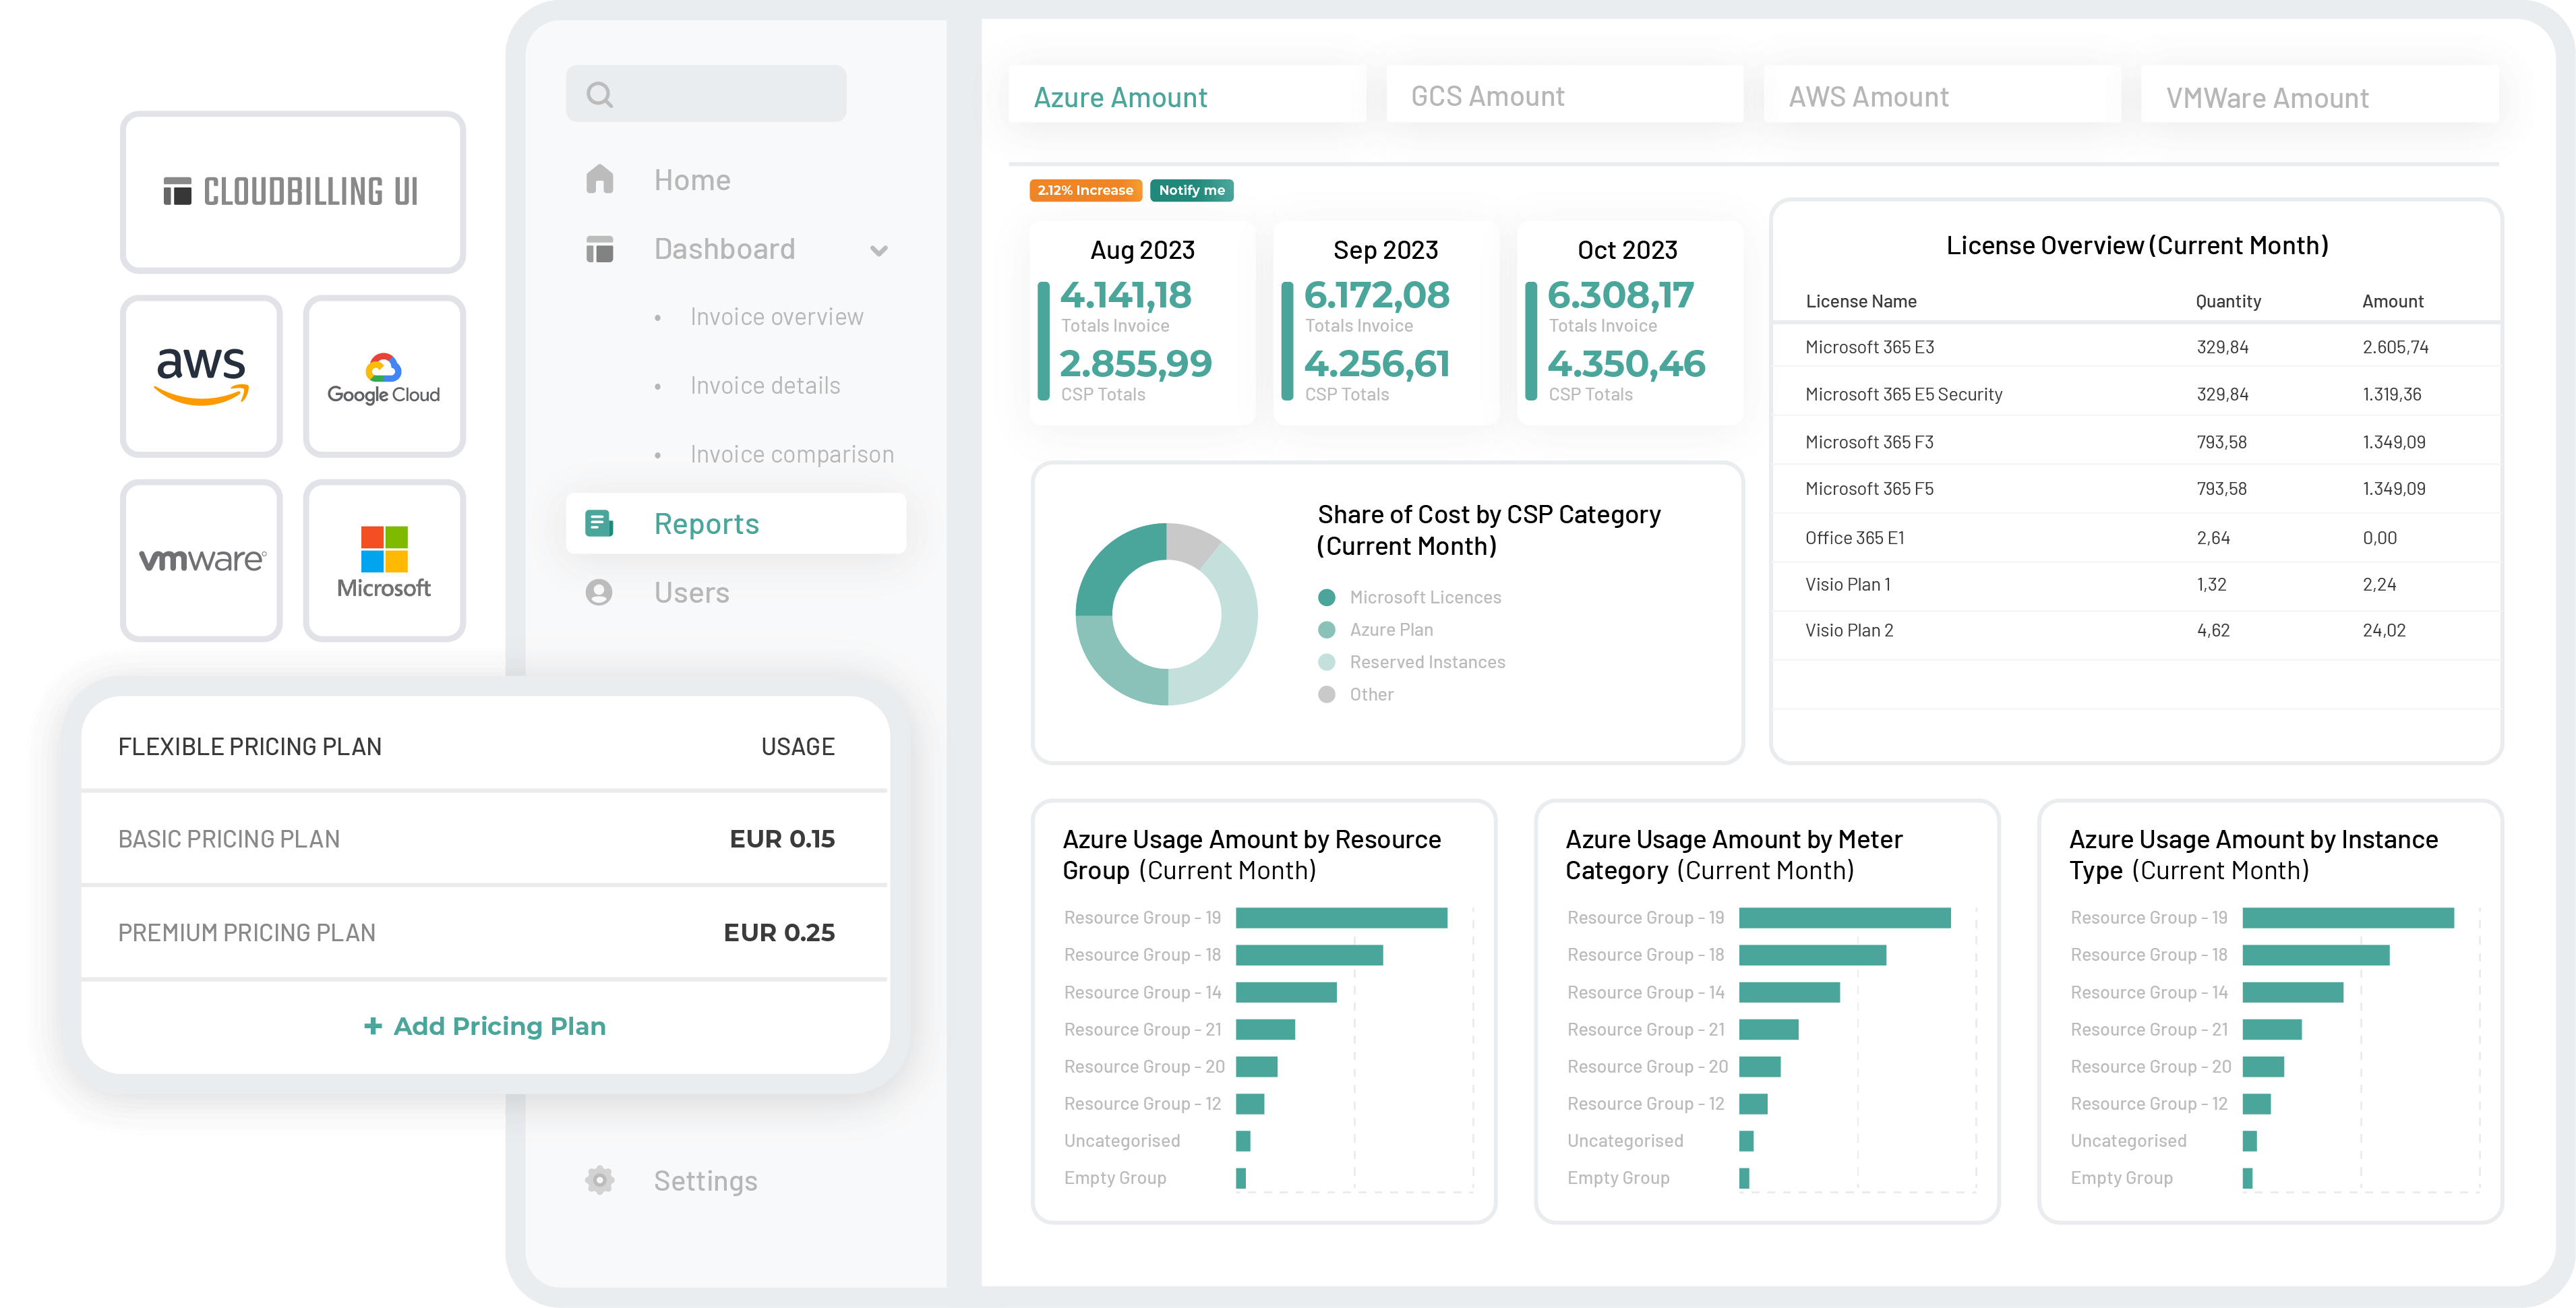Open the Users section icon
Viewport: 2576px width, 1308px height.
[598, 592]
